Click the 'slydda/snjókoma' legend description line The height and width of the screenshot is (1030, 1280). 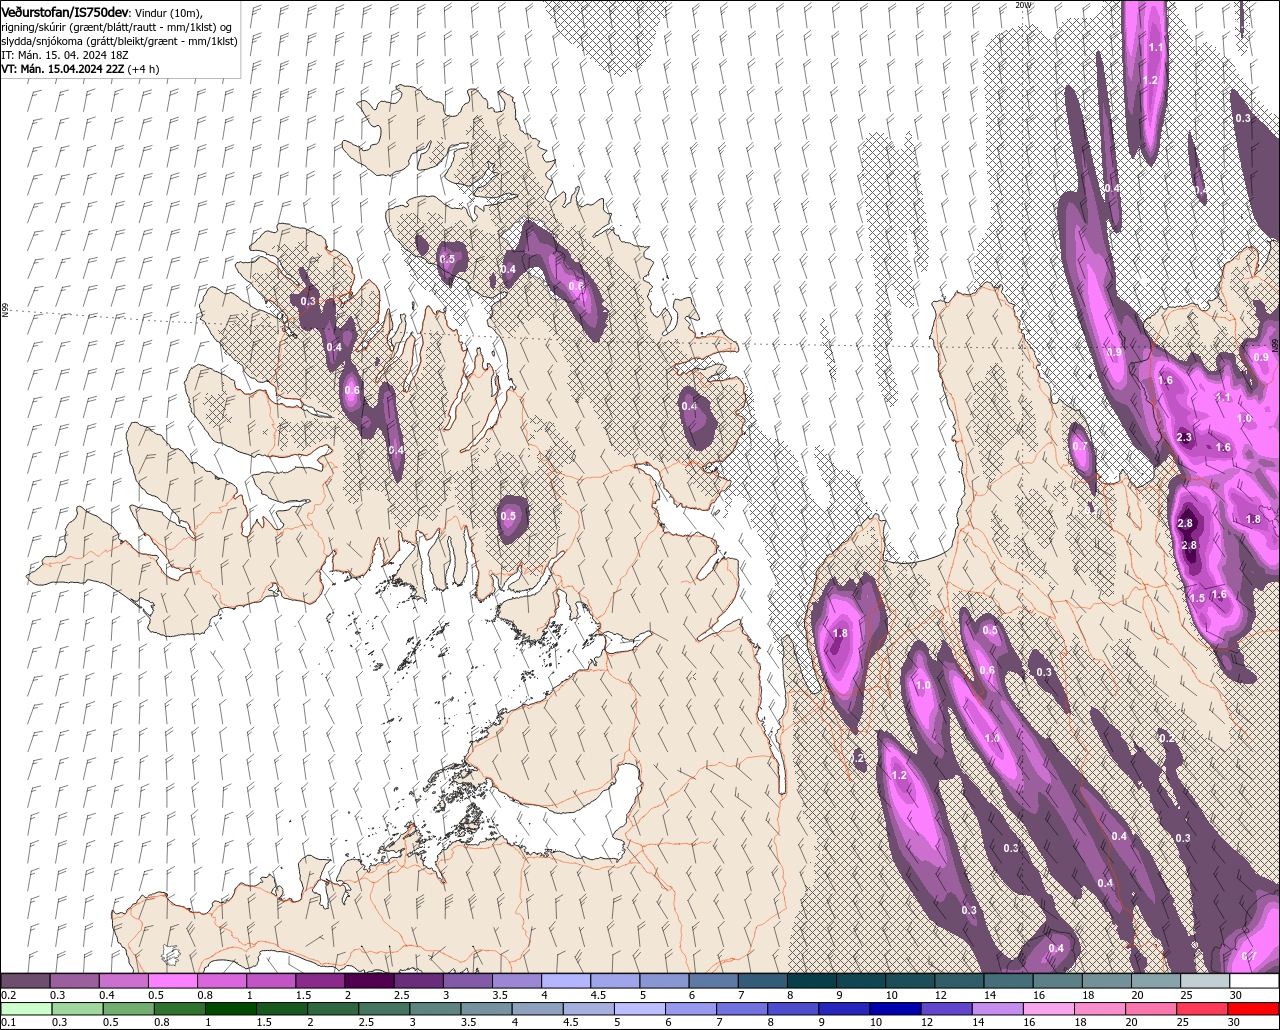tap(119, 41)
